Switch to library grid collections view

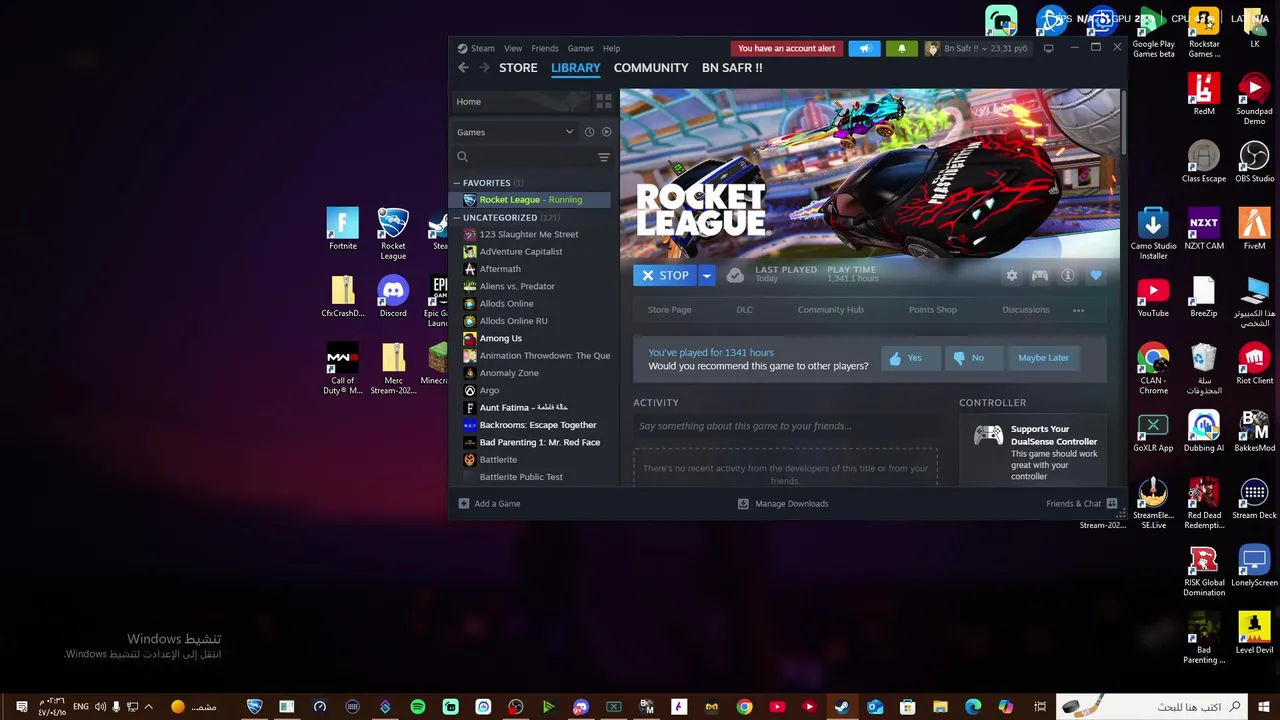[x=603, y=101]
